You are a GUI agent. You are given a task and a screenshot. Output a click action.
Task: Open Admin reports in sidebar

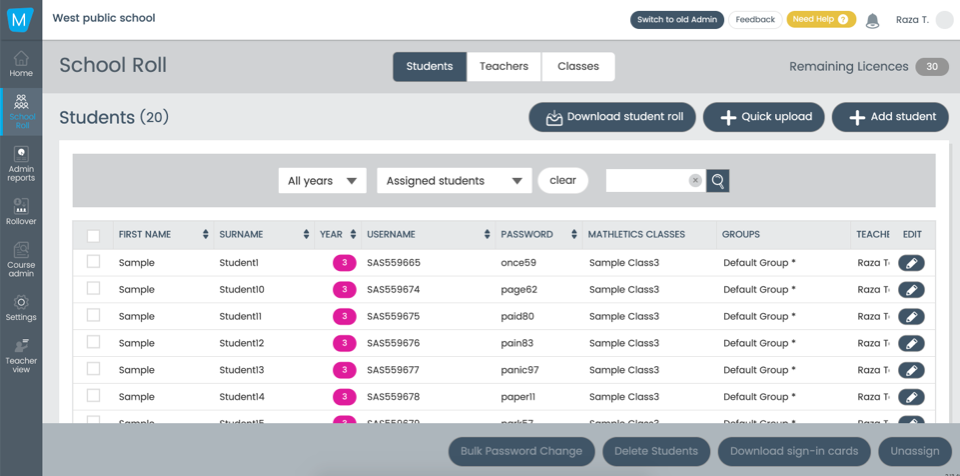21,163
